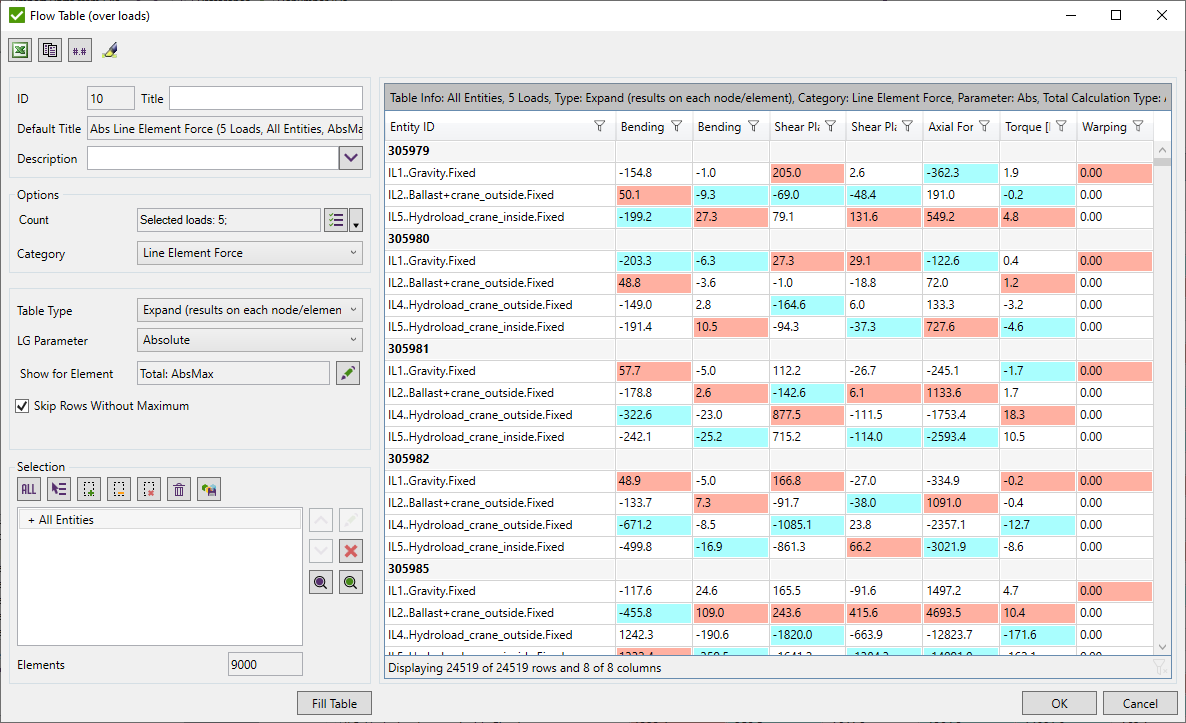Click the Fill Table button

334,702
